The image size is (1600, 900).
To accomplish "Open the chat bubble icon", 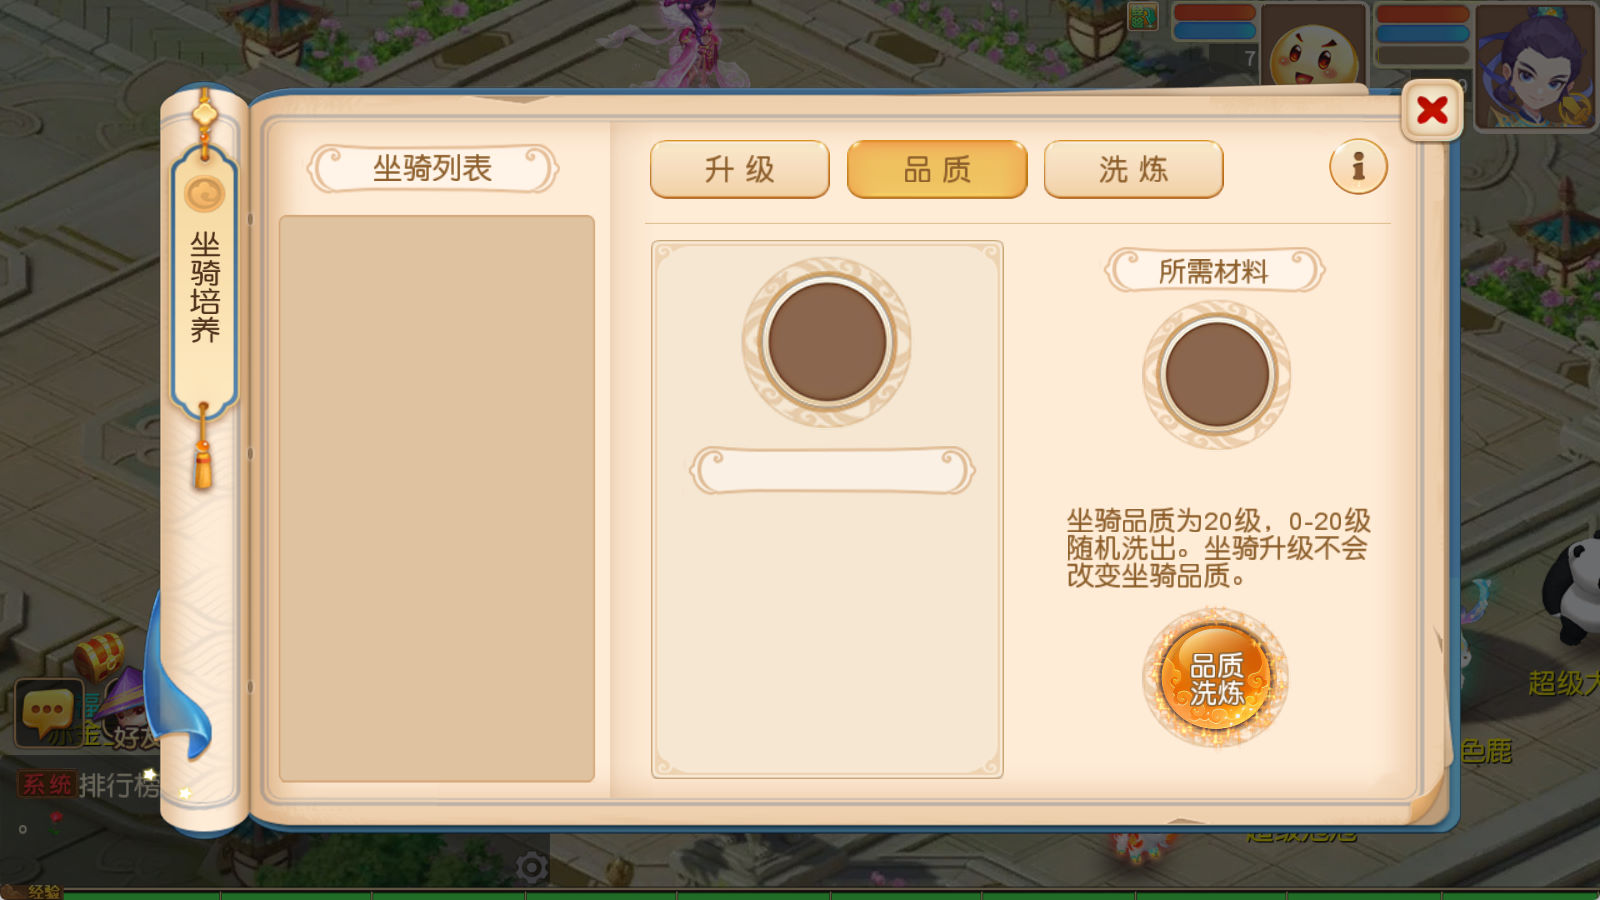I will coord(48,713).
